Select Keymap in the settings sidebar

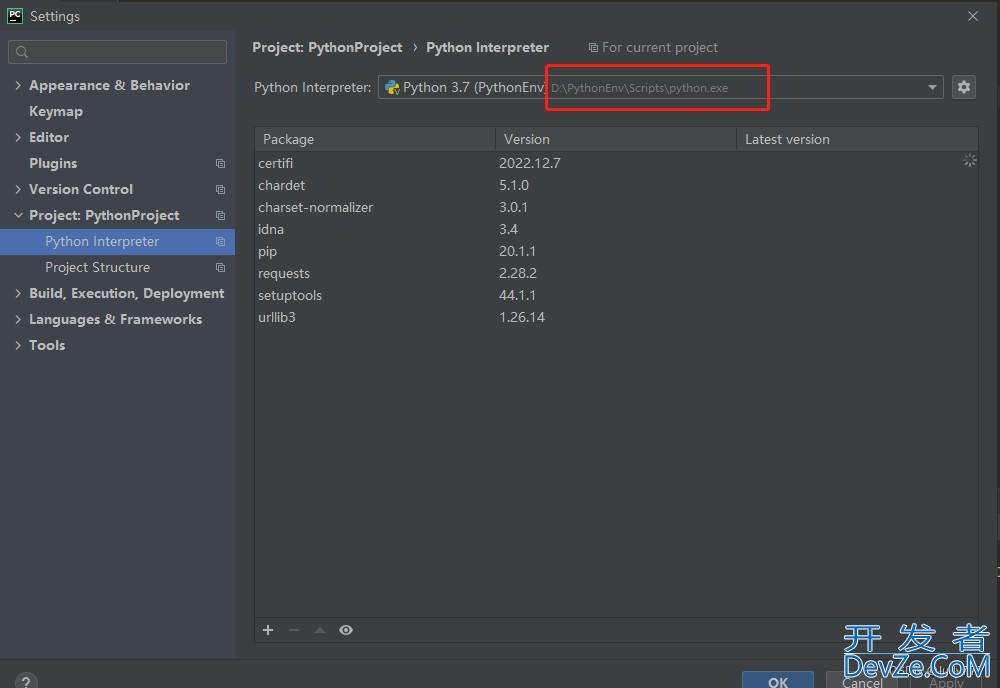tap(56, 111)
